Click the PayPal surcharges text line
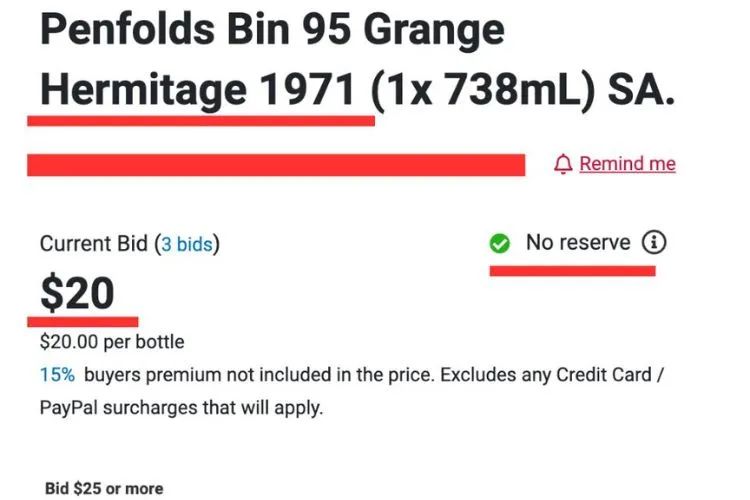 pyautogui.click(x=182, y=408)
